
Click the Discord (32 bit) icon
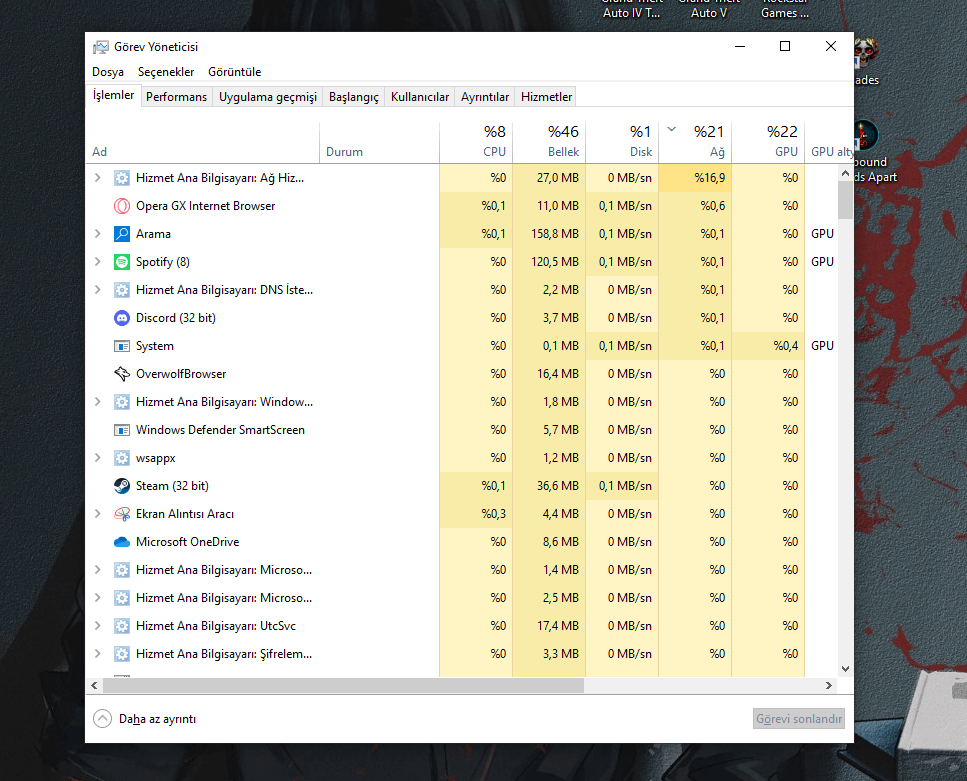(122, 318)
